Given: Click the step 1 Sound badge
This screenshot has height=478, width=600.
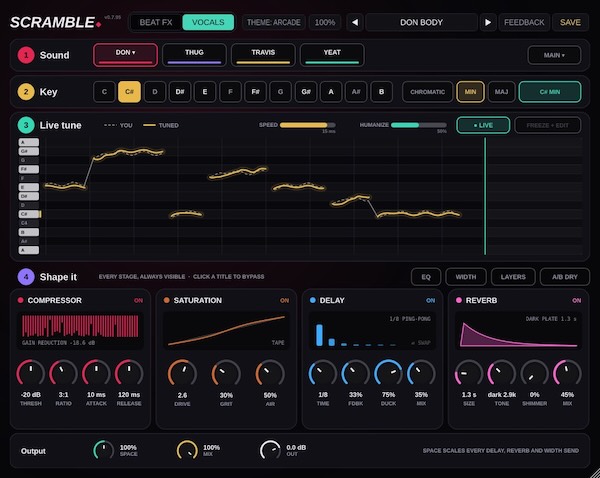Looking at the screenshot, I should coord(26,55).
